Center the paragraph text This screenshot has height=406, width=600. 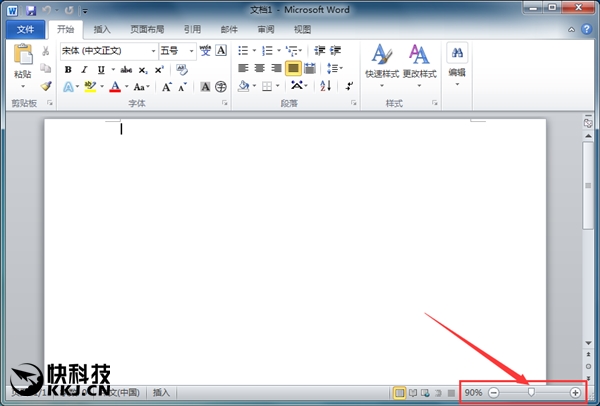260,68
